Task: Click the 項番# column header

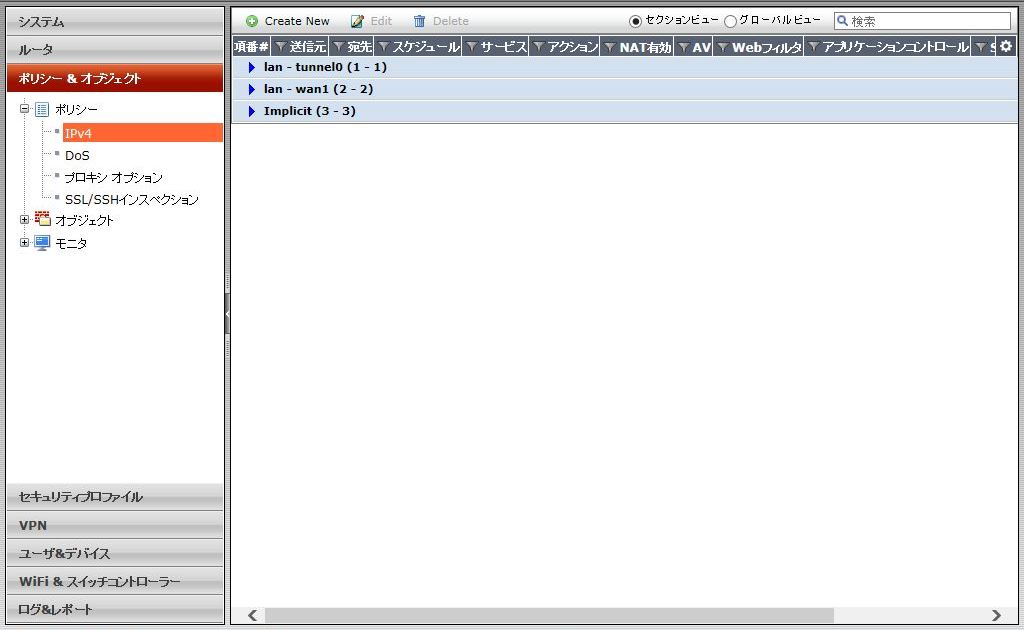Action: 251,46
